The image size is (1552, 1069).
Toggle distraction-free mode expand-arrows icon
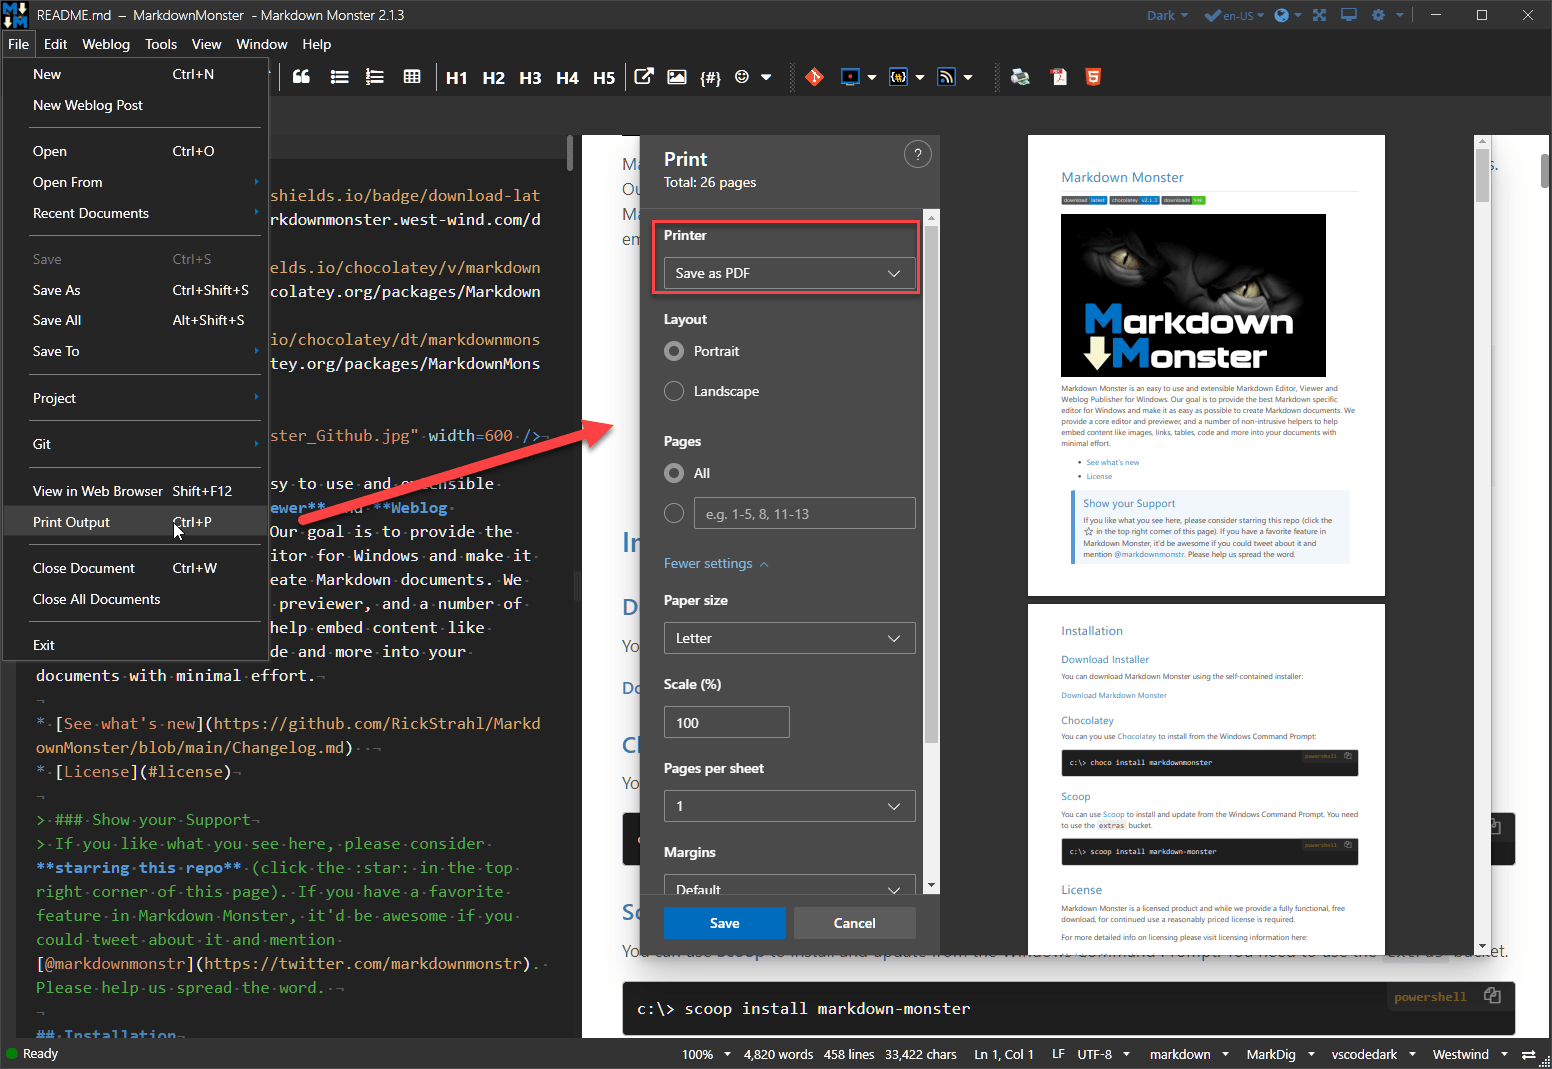click(1320, 15)
